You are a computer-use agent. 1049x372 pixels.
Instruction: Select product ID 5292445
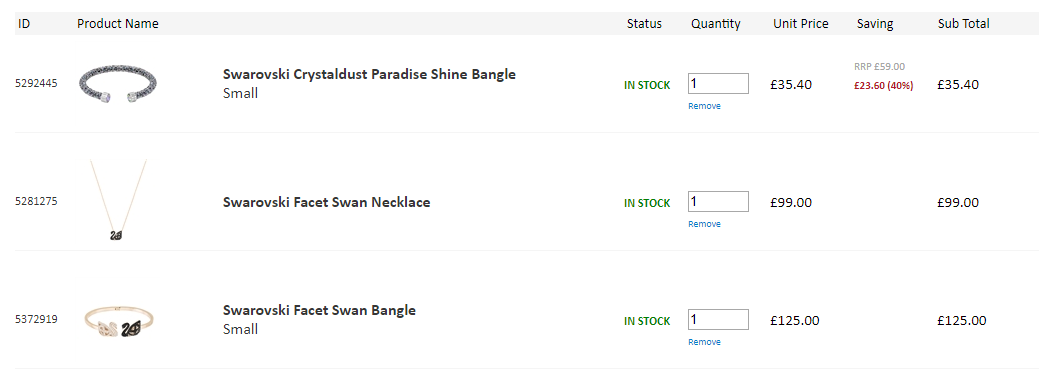click(36, 84)
